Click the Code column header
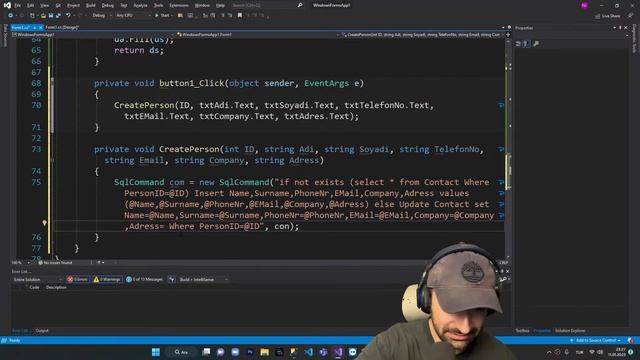This screenshot has height=360, width=640. click(x=34, y=287)
